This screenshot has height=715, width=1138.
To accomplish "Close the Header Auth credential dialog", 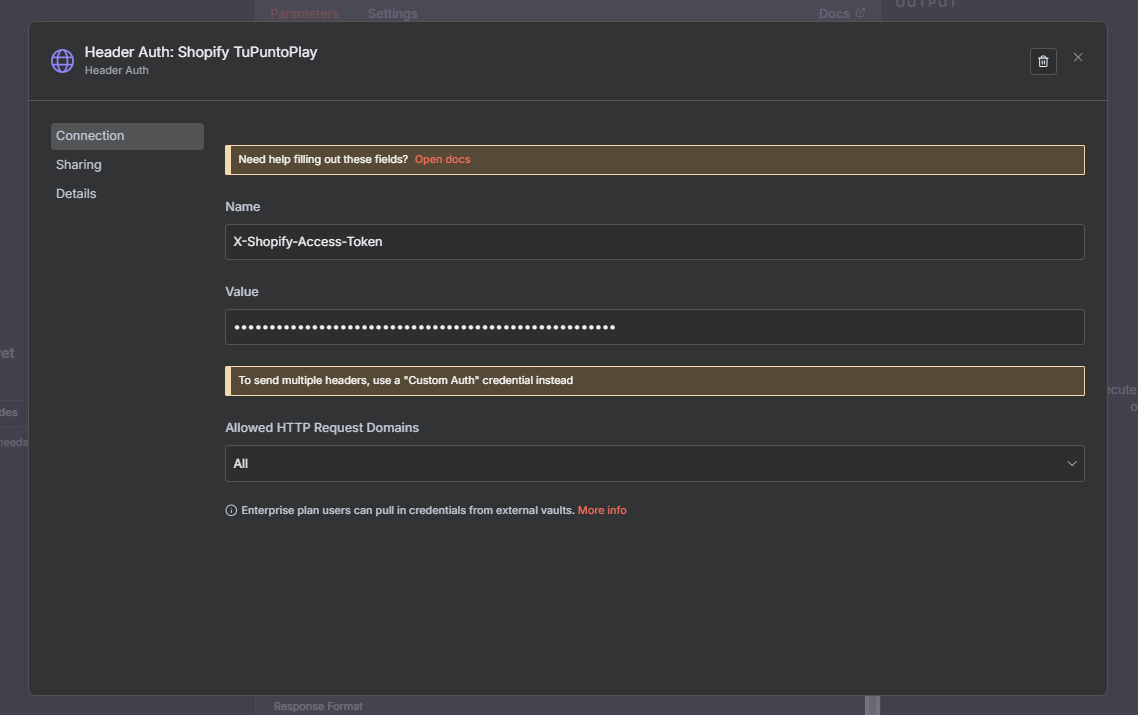I will (x=1078, y=57).
